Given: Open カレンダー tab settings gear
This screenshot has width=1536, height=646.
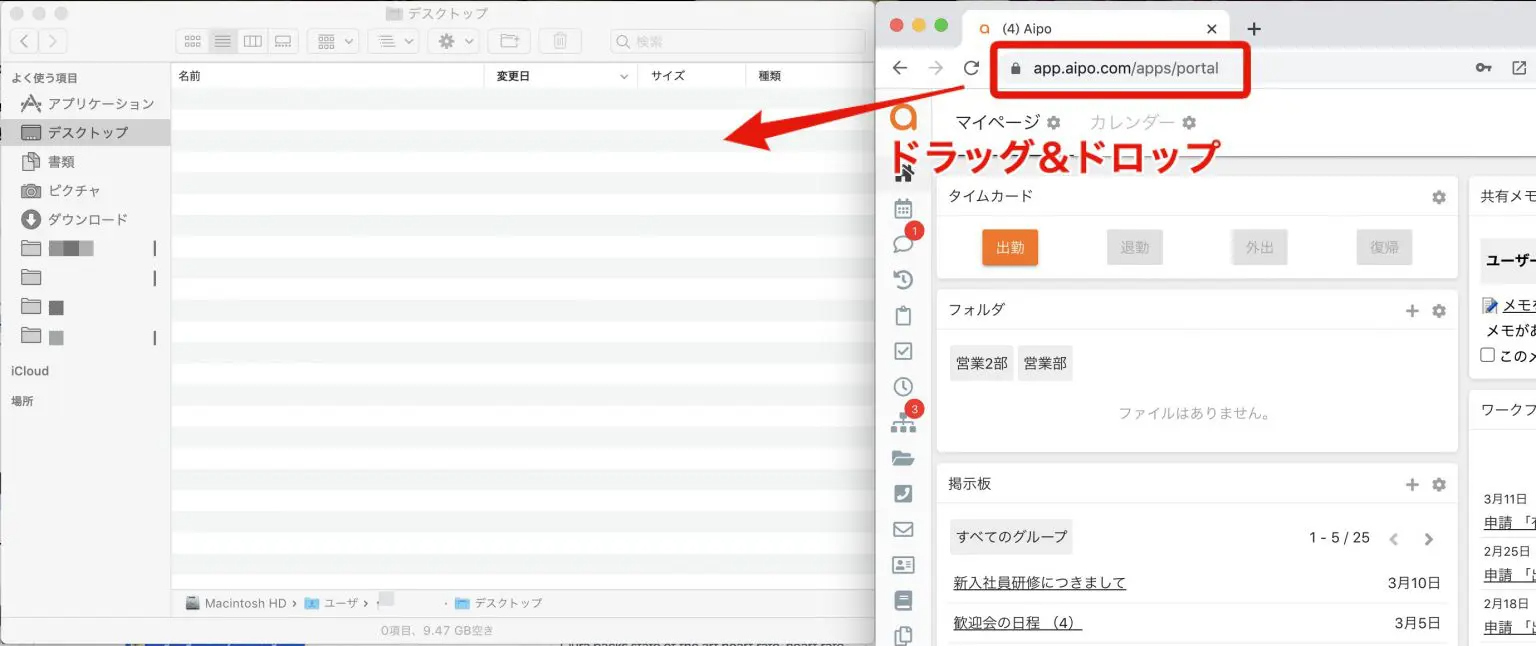Looking at the screenshot, I should coord(1188,123).
